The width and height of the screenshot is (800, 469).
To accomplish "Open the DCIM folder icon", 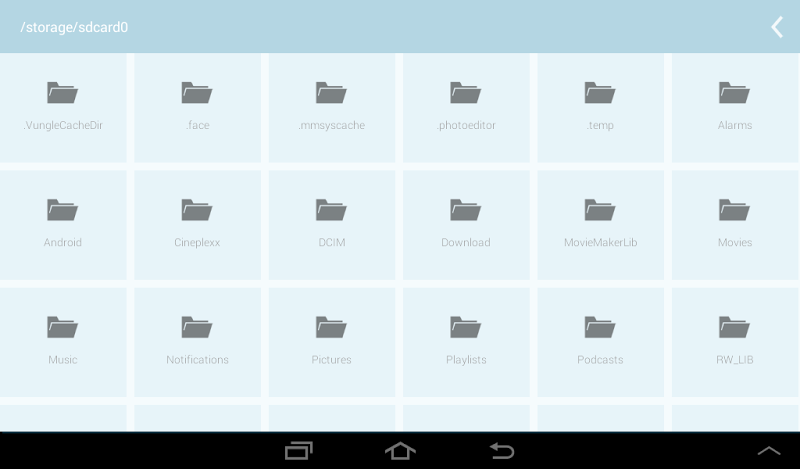I will 331,210.
